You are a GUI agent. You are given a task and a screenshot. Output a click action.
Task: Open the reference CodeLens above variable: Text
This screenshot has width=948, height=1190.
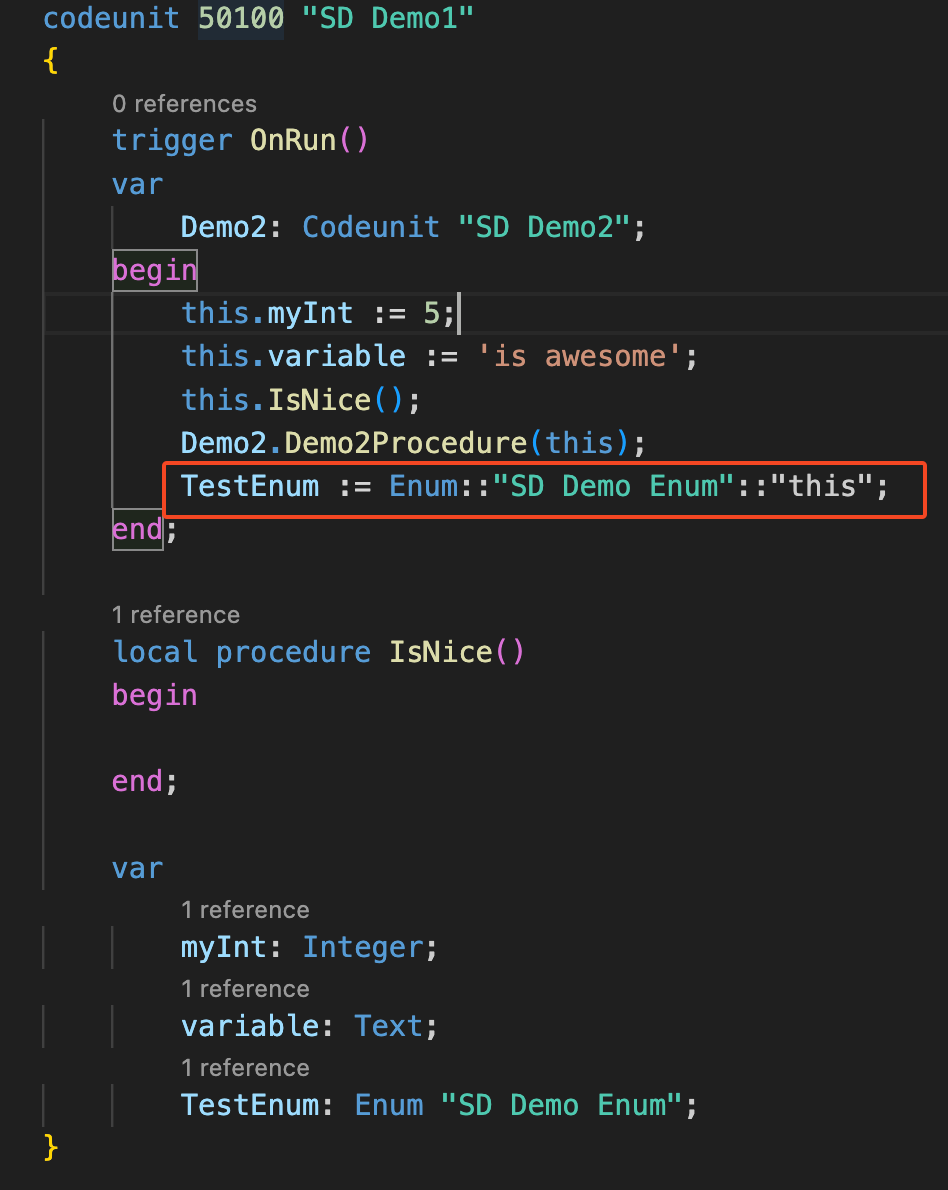tap(245, 989)
